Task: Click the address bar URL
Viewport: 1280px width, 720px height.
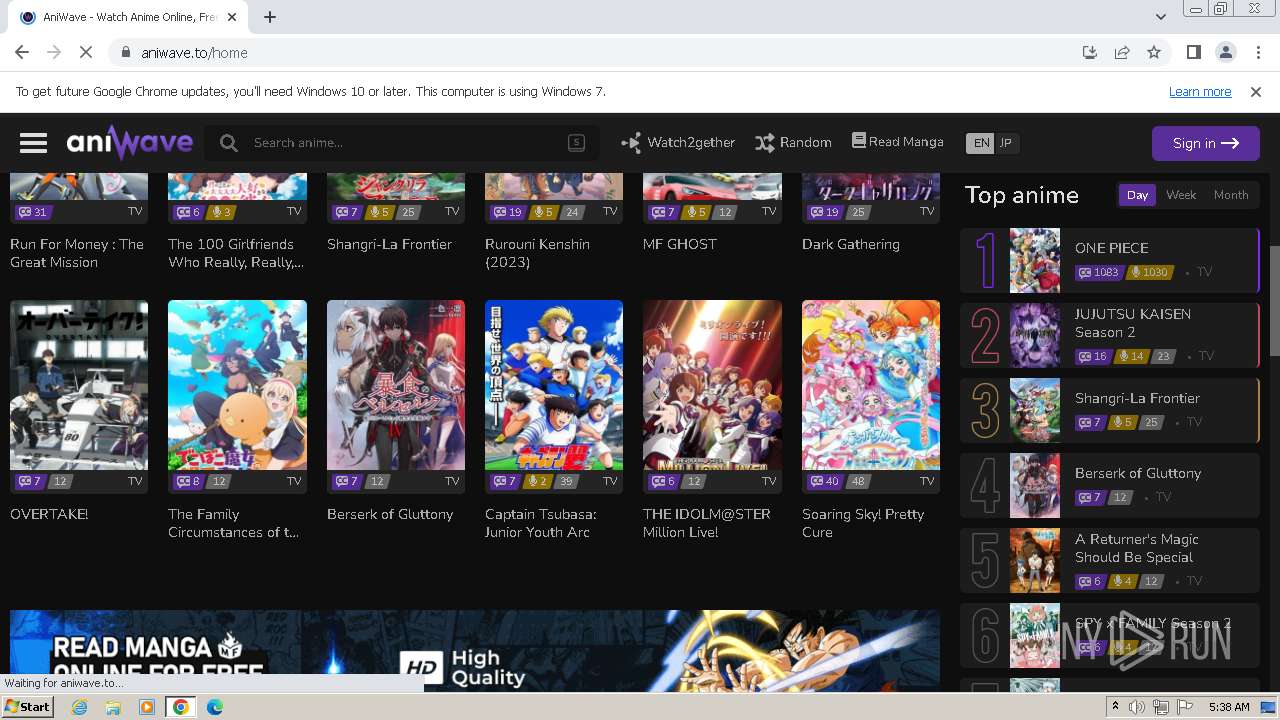Action: [194, 53]
